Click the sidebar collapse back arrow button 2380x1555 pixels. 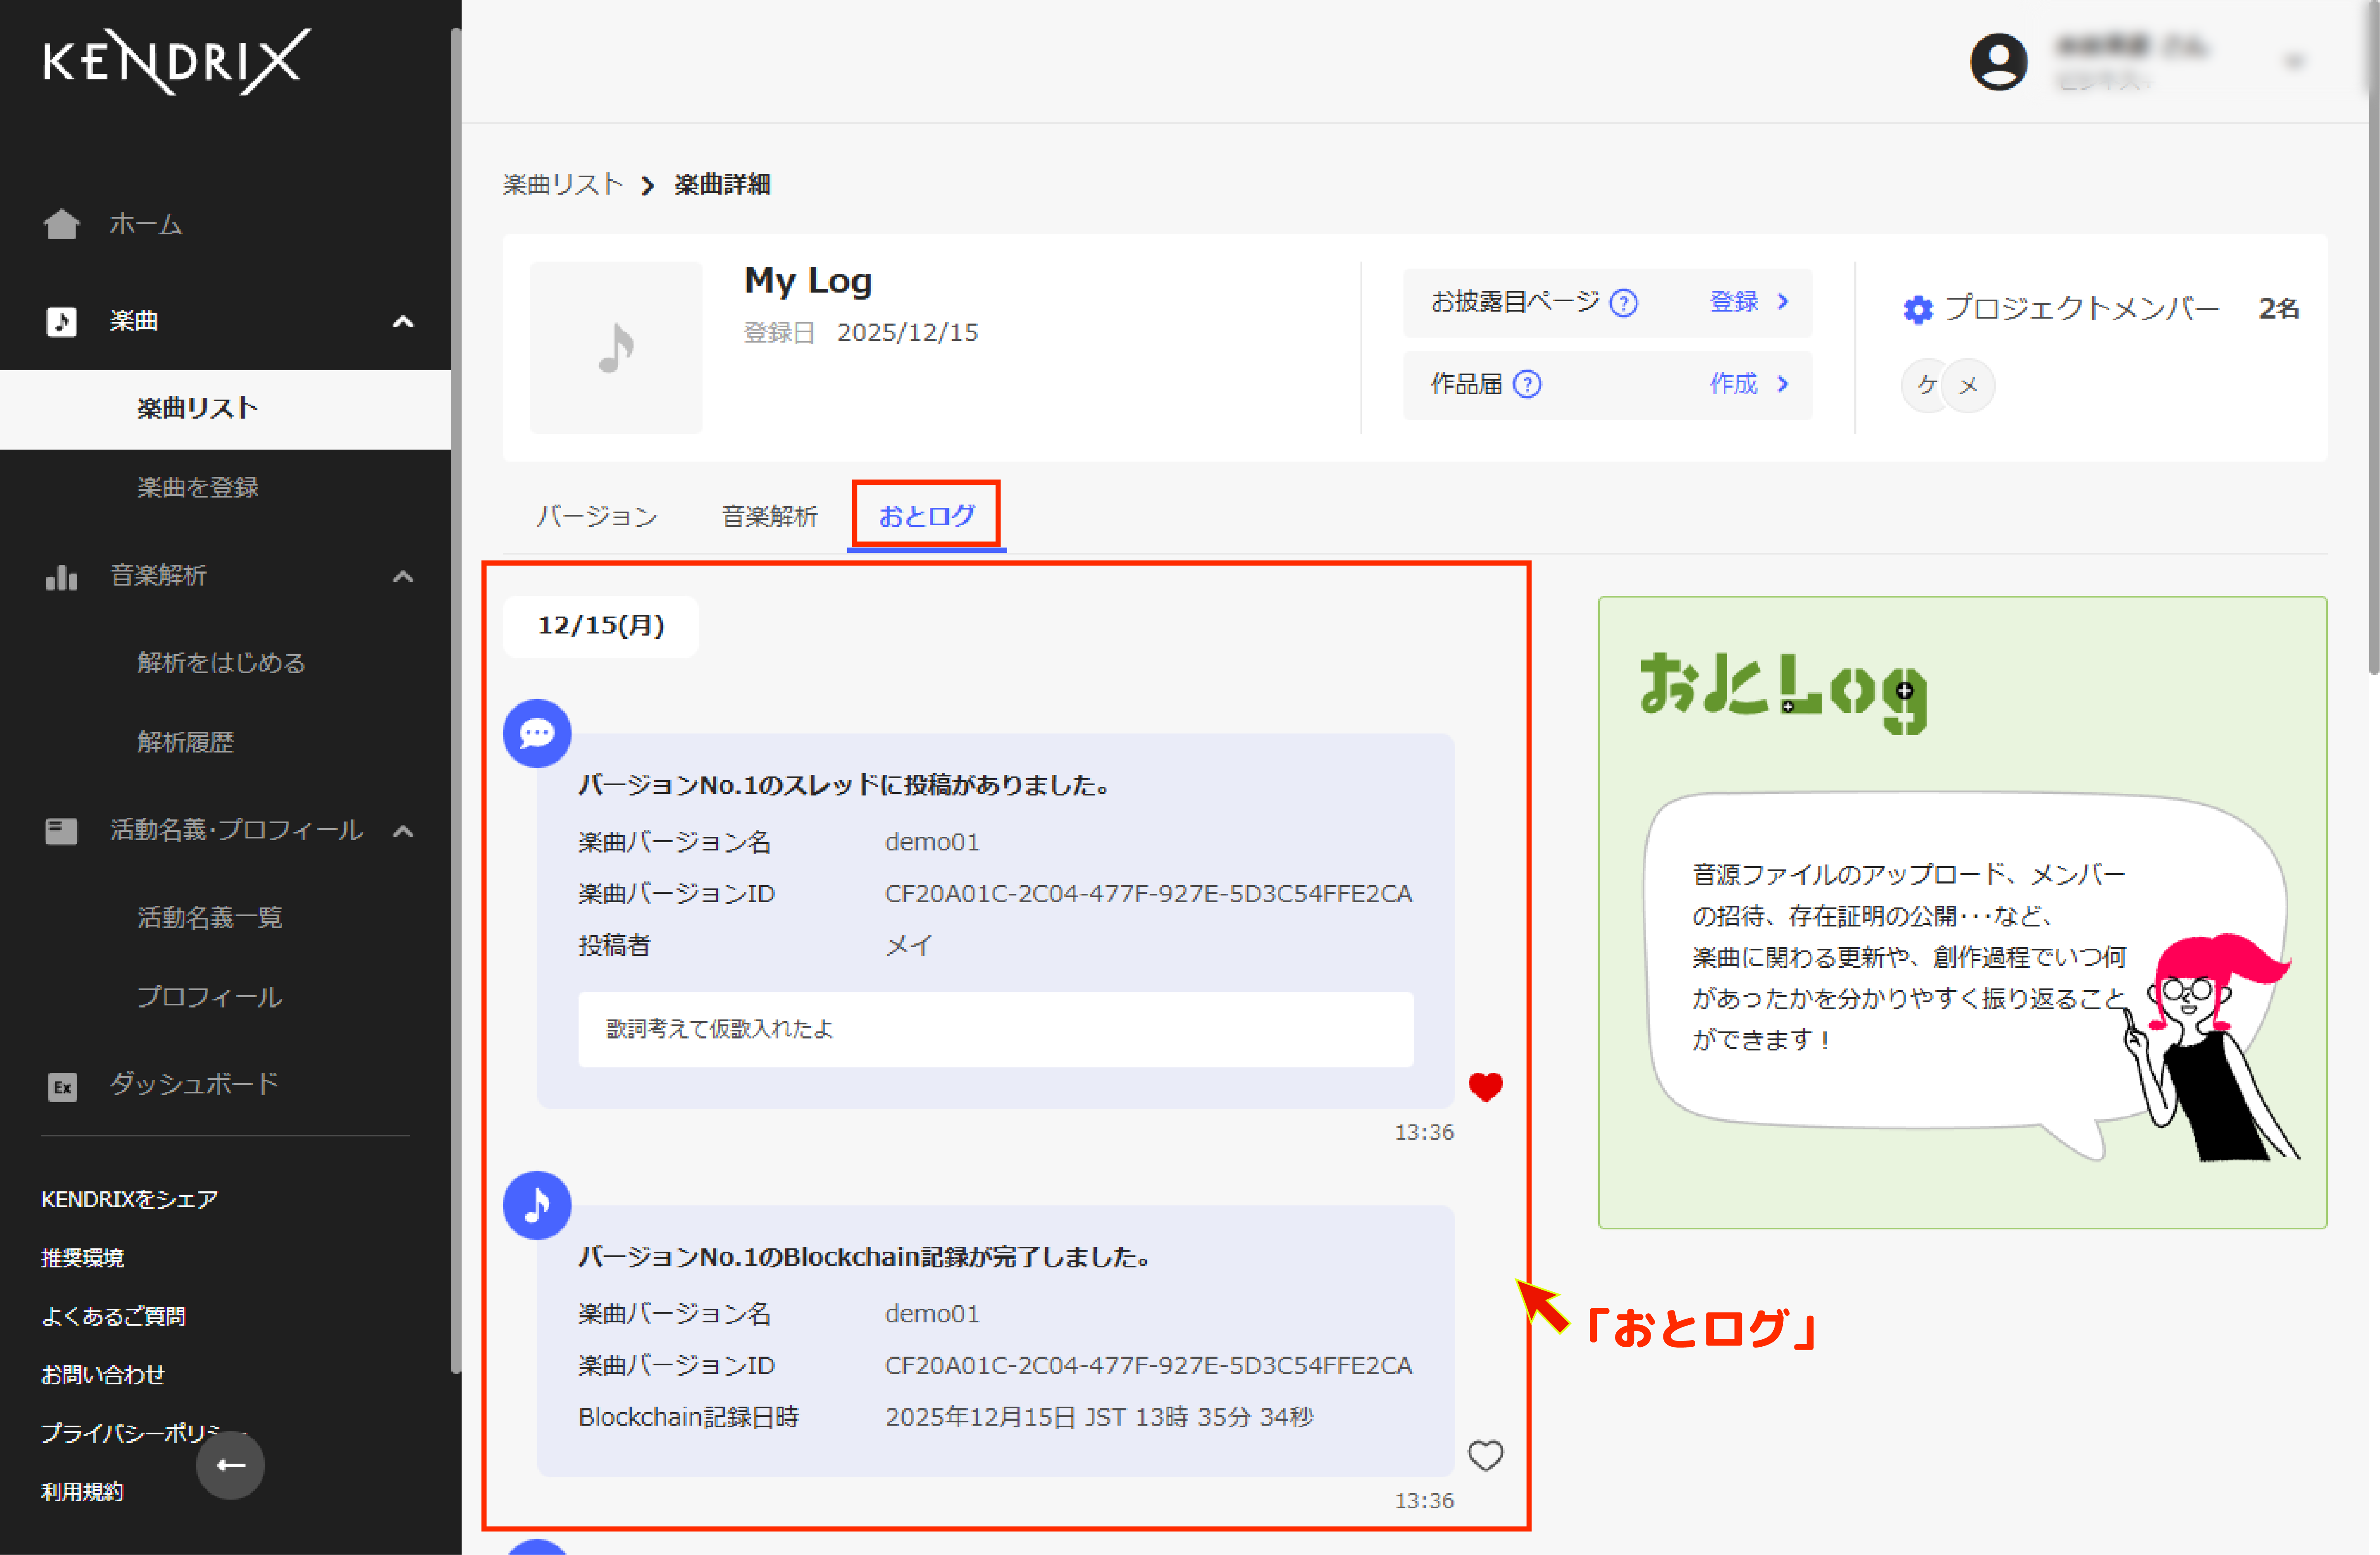tap(230, 1465)
